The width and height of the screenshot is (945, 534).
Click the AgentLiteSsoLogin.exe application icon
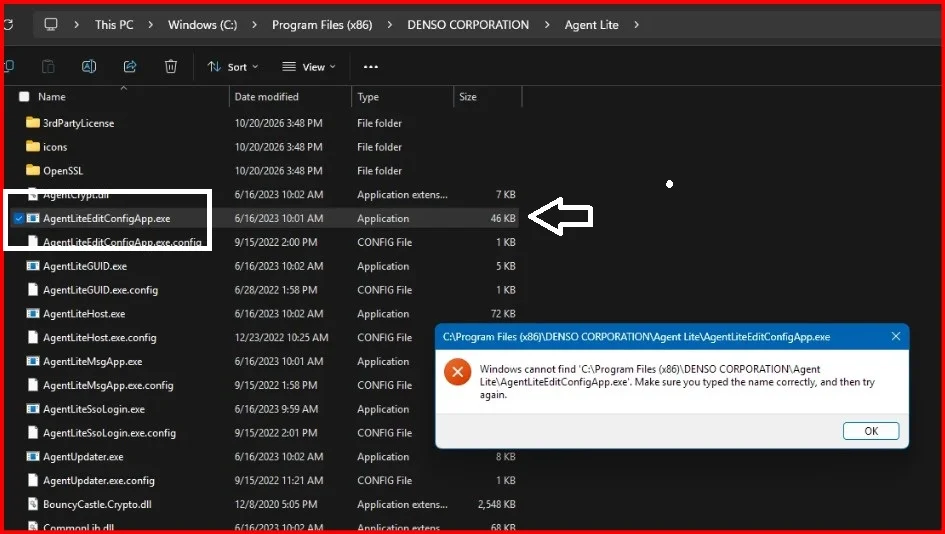33,409
